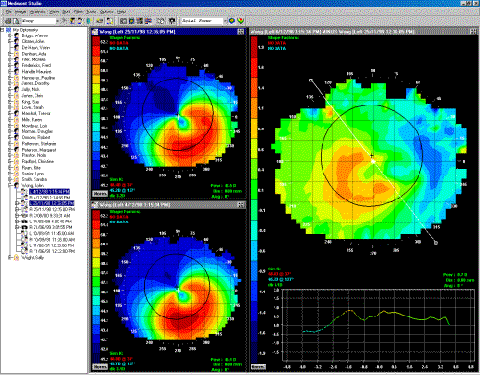480x375 pixels.
Task: Click the print preview page icon
Action: coord(16,21)
